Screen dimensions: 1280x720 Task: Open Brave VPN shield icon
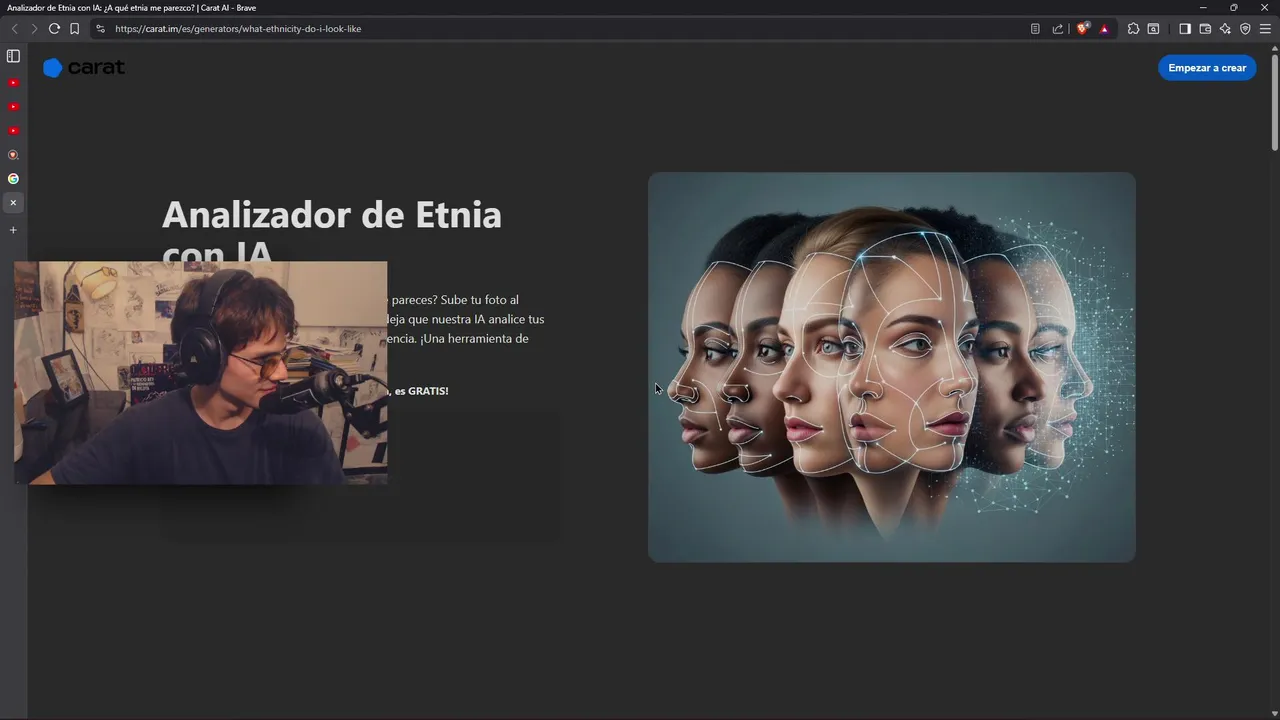(1245, 29)
